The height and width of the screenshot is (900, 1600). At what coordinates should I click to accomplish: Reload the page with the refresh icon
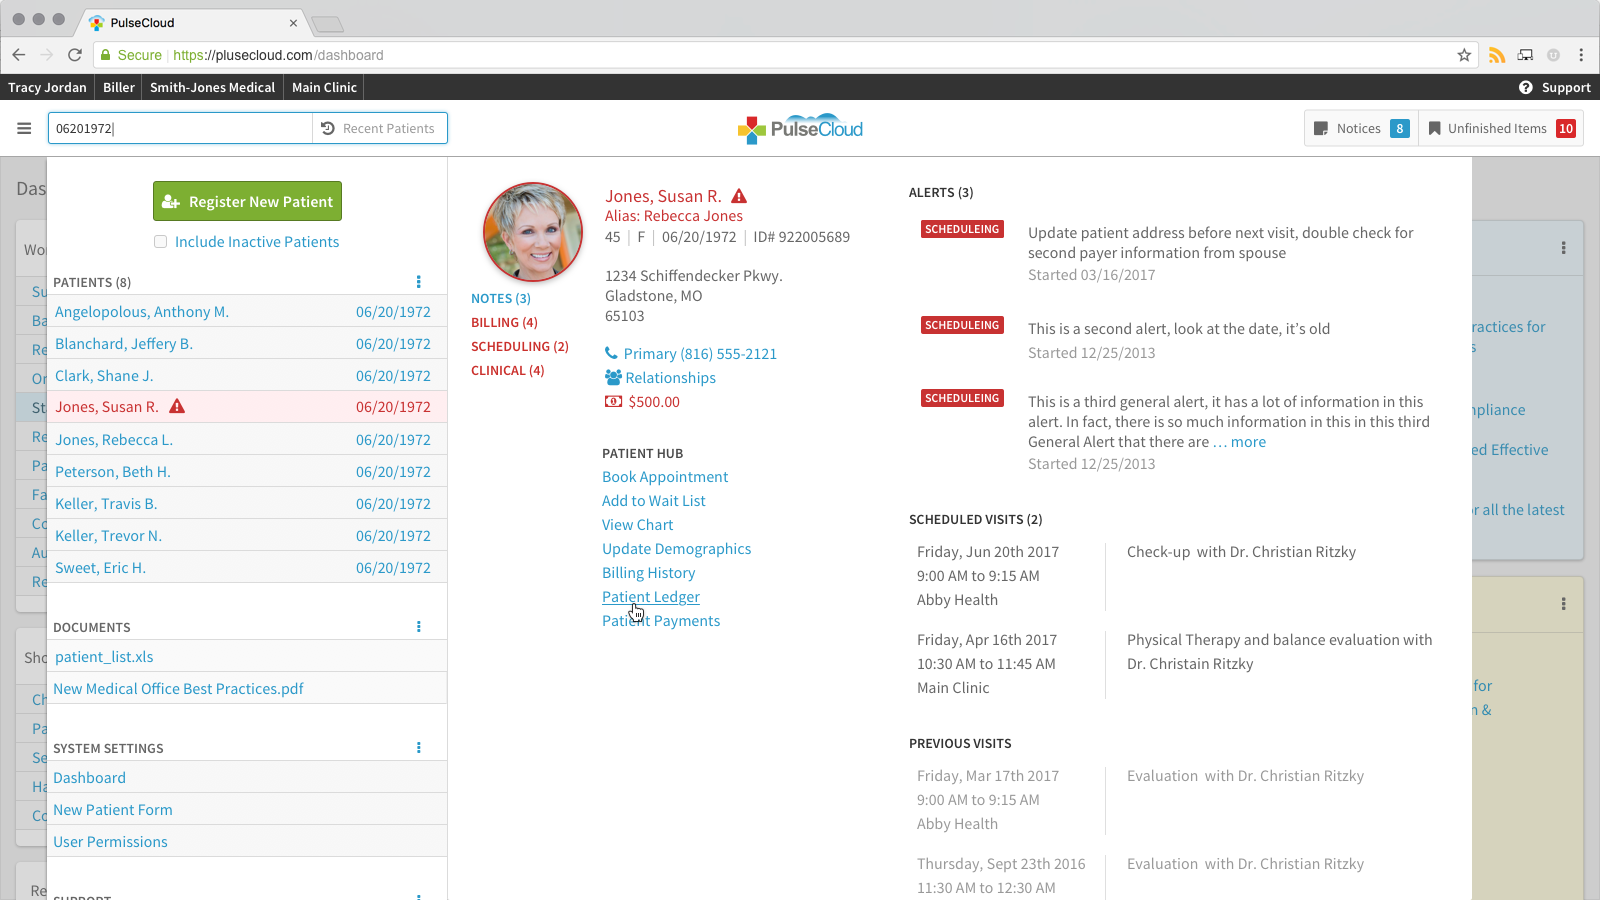[75, 55]
